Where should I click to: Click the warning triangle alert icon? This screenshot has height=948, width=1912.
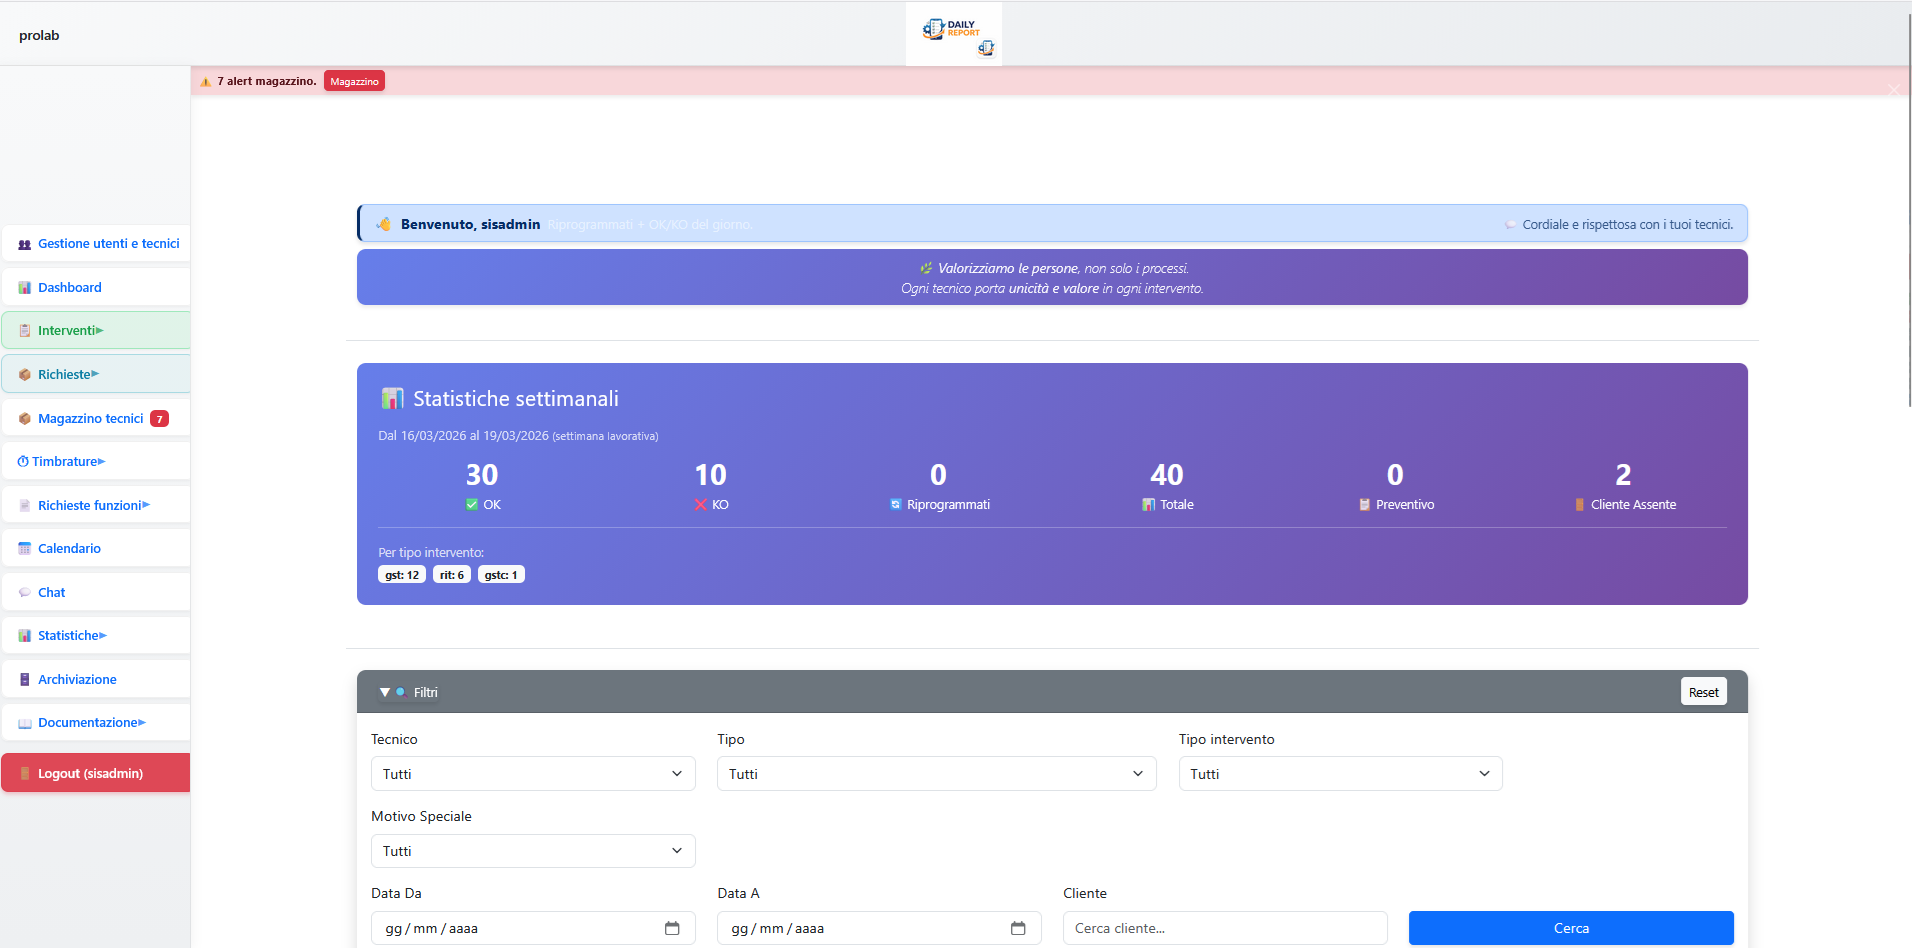click(x=206, y=82)
